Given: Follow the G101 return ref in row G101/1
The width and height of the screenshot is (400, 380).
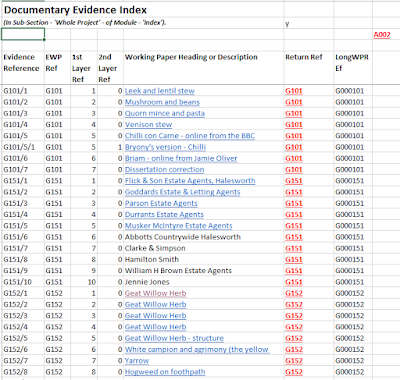Looking at the screenshot, I should coord(294,91).
